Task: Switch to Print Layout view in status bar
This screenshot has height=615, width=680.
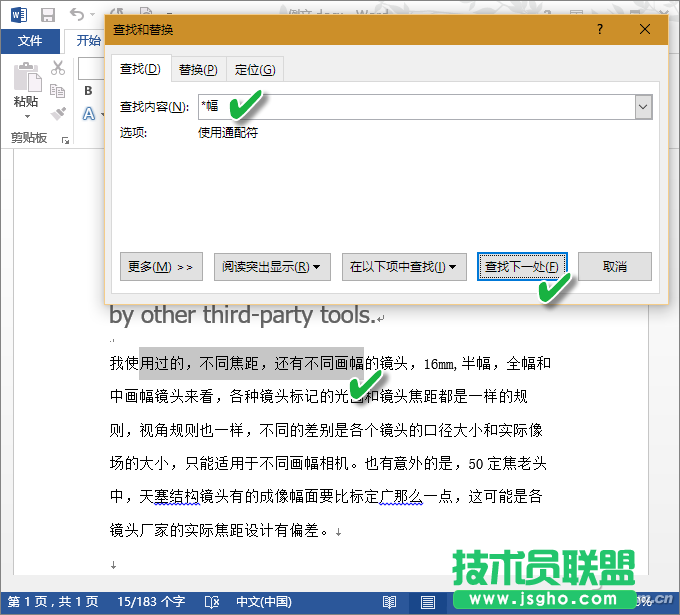Action: pyautogui.click(x=428, y=601)
